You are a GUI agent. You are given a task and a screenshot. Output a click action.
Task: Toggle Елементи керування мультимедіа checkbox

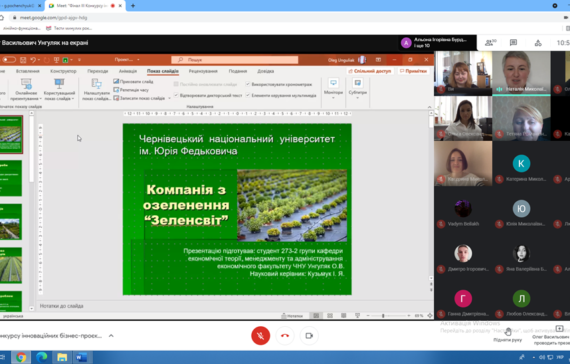248,95
